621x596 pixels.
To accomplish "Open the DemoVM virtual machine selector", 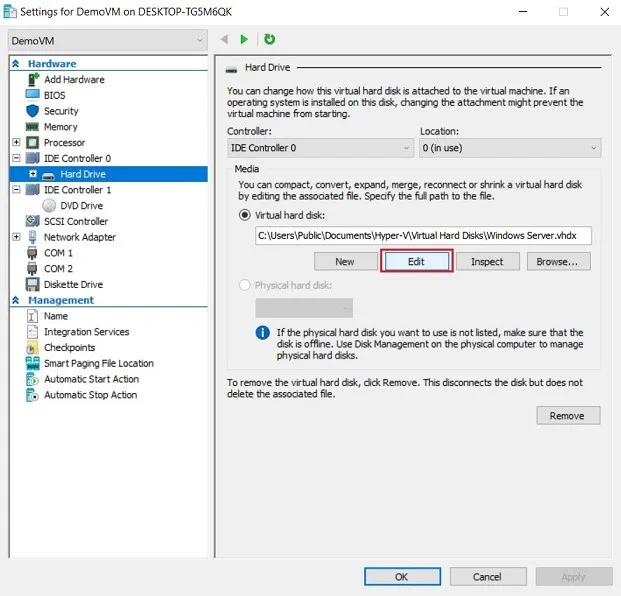I will (x=107, y=40).
